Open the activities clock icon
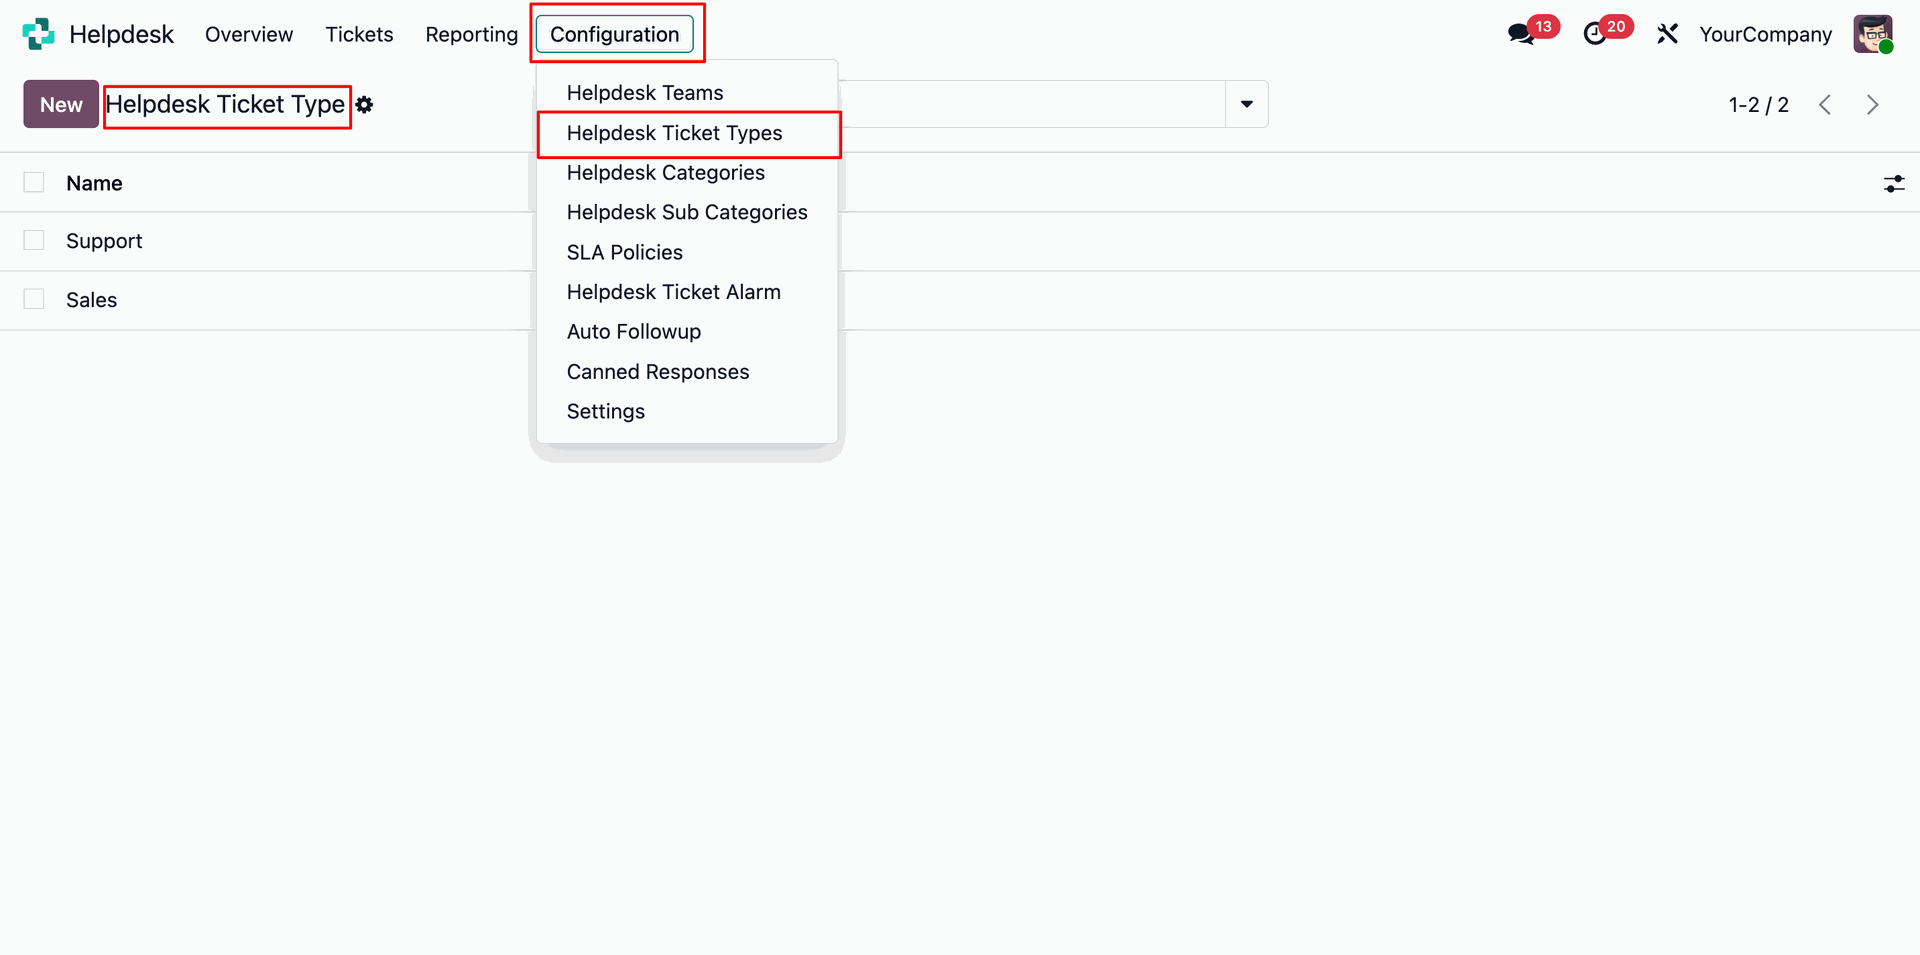Image resolution: width=1920 pixels, height=955 pixels. [x=1595, y=34]
